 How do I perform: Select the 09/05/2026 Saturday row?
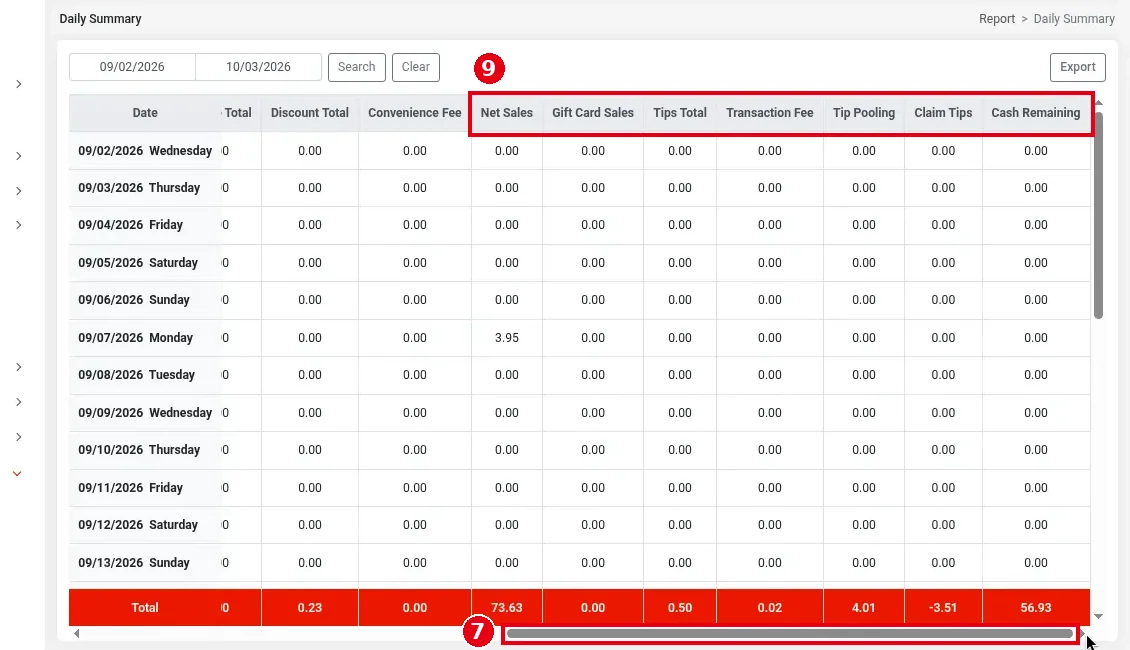579,263
